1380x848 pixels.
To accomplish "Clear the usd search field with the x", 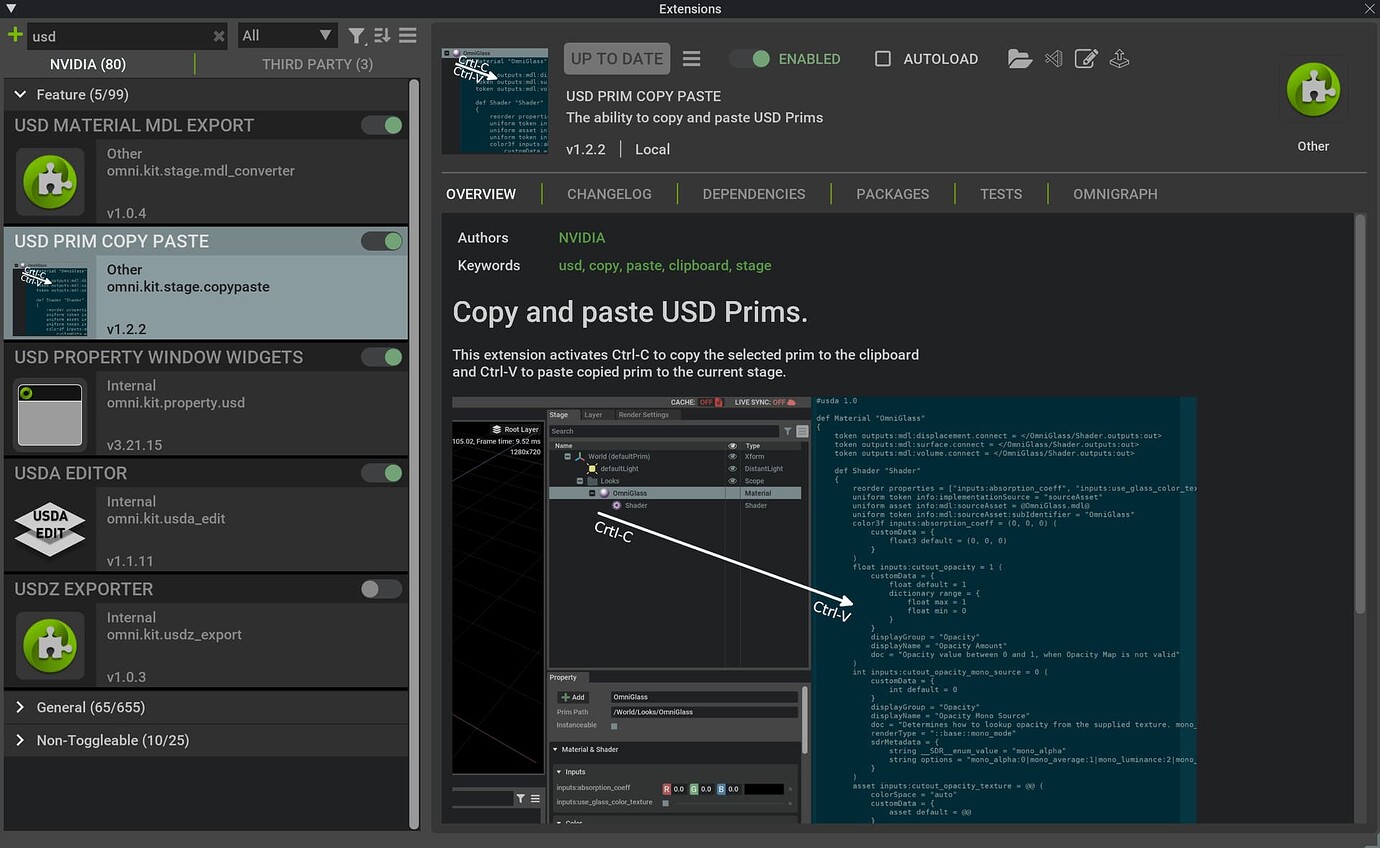I will click(219, 35).
